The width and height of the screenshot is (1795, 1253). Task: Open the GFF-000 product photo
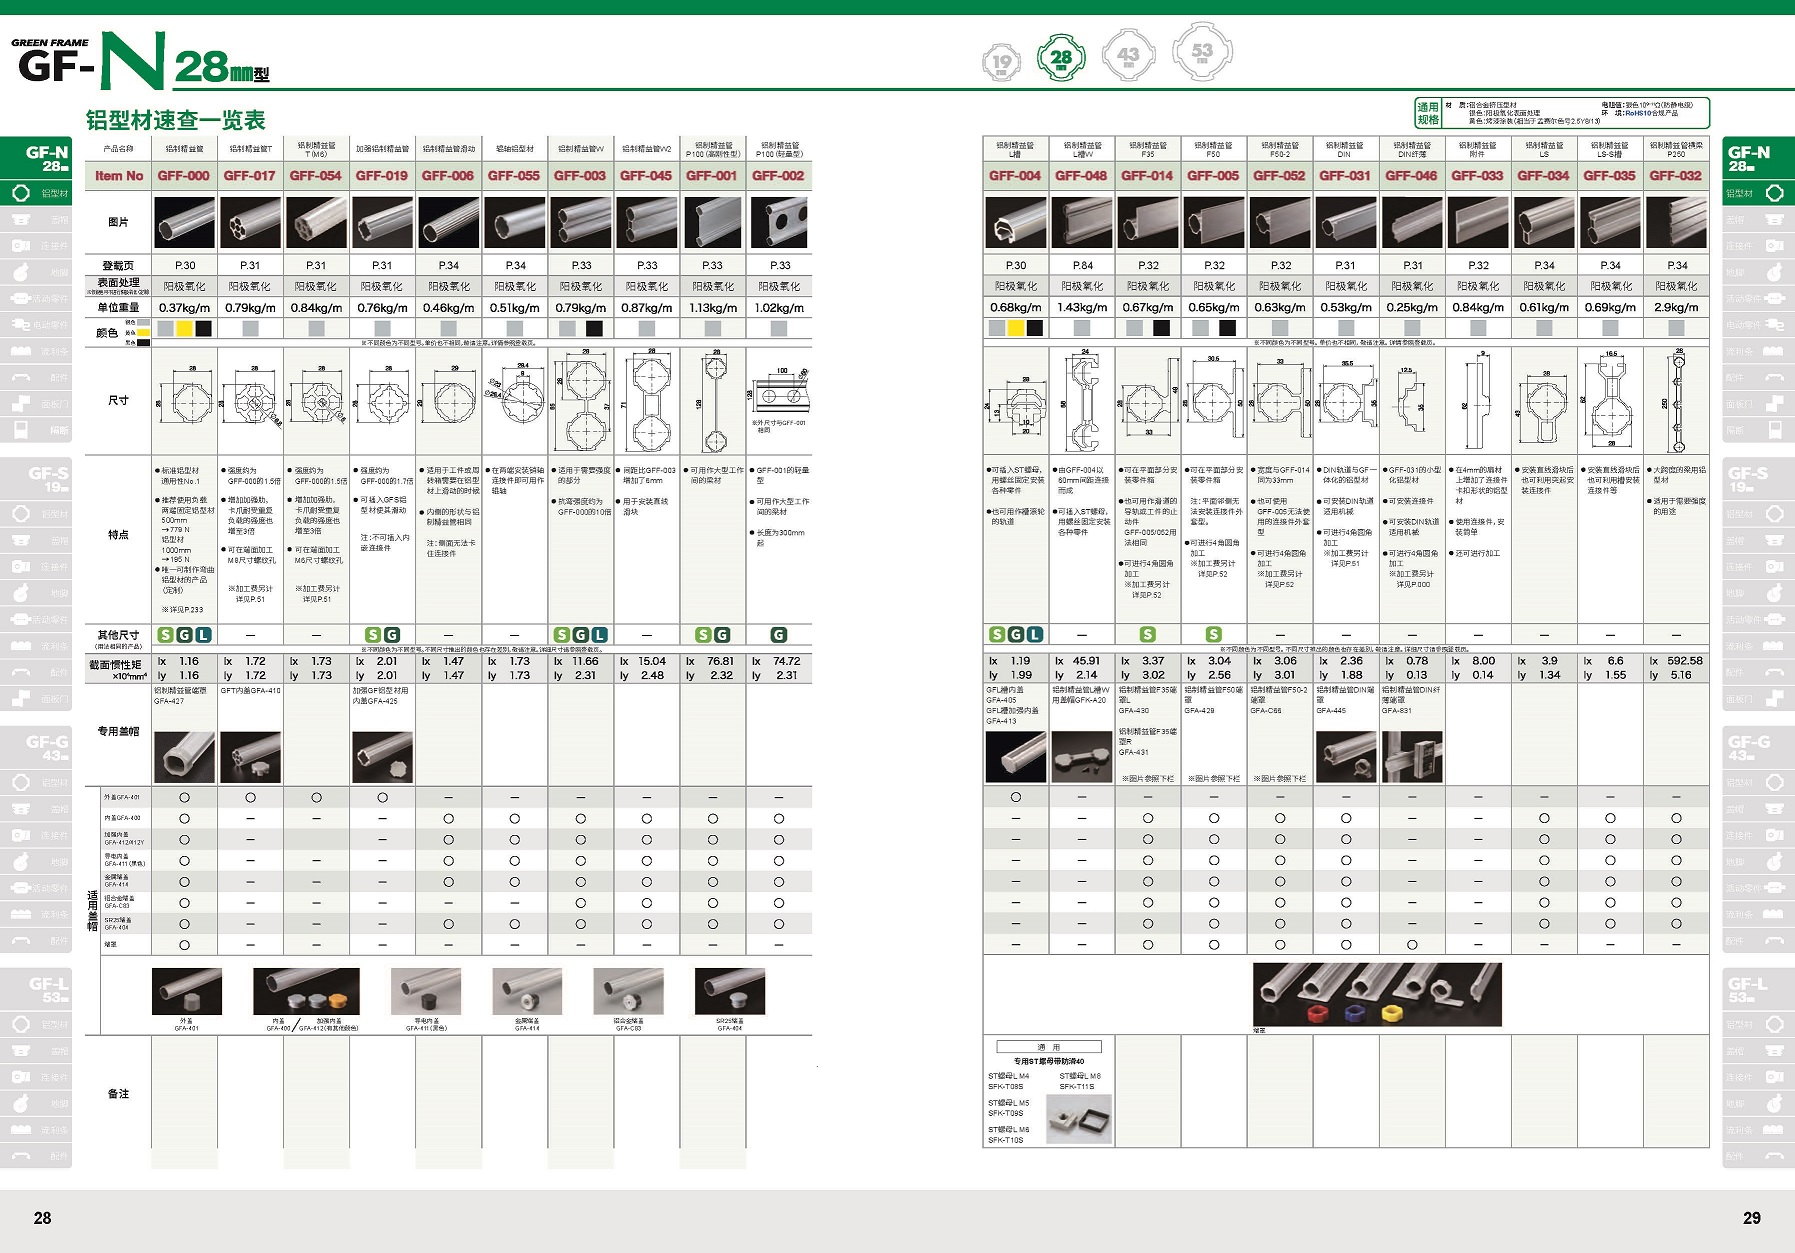184,222
